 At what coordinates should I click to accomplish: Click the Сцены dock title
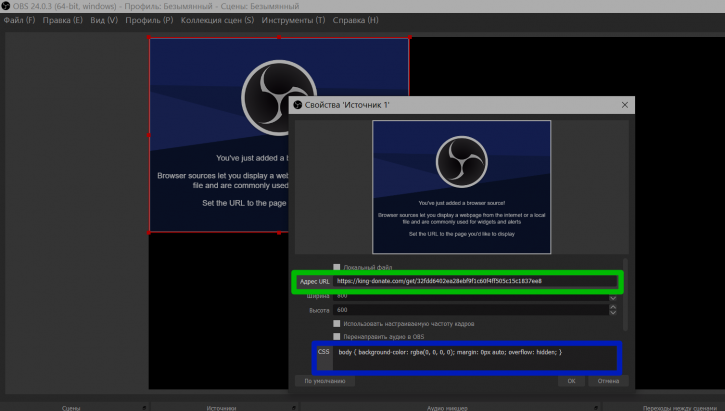tap(71, 408)
